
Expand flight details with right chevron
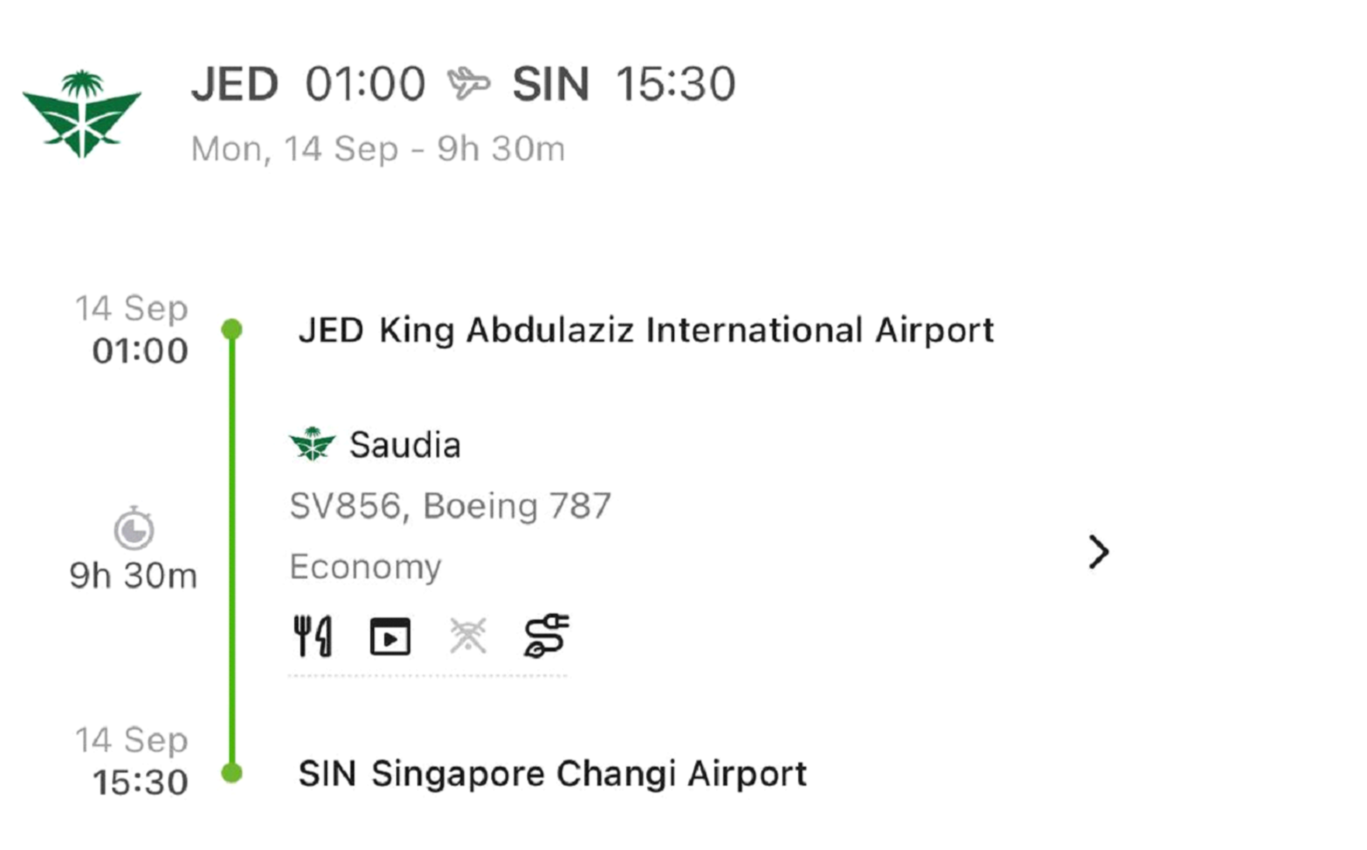[1098, 552]
